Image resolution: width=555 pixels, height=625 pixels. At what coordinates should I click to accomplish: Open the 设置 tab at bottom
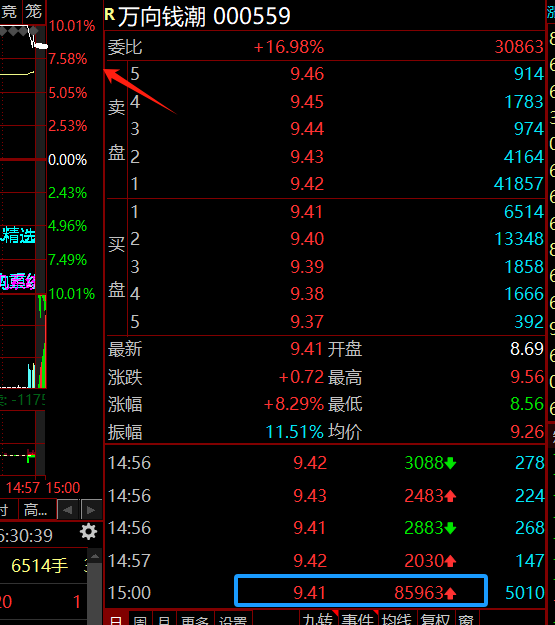tap(233, 620)
